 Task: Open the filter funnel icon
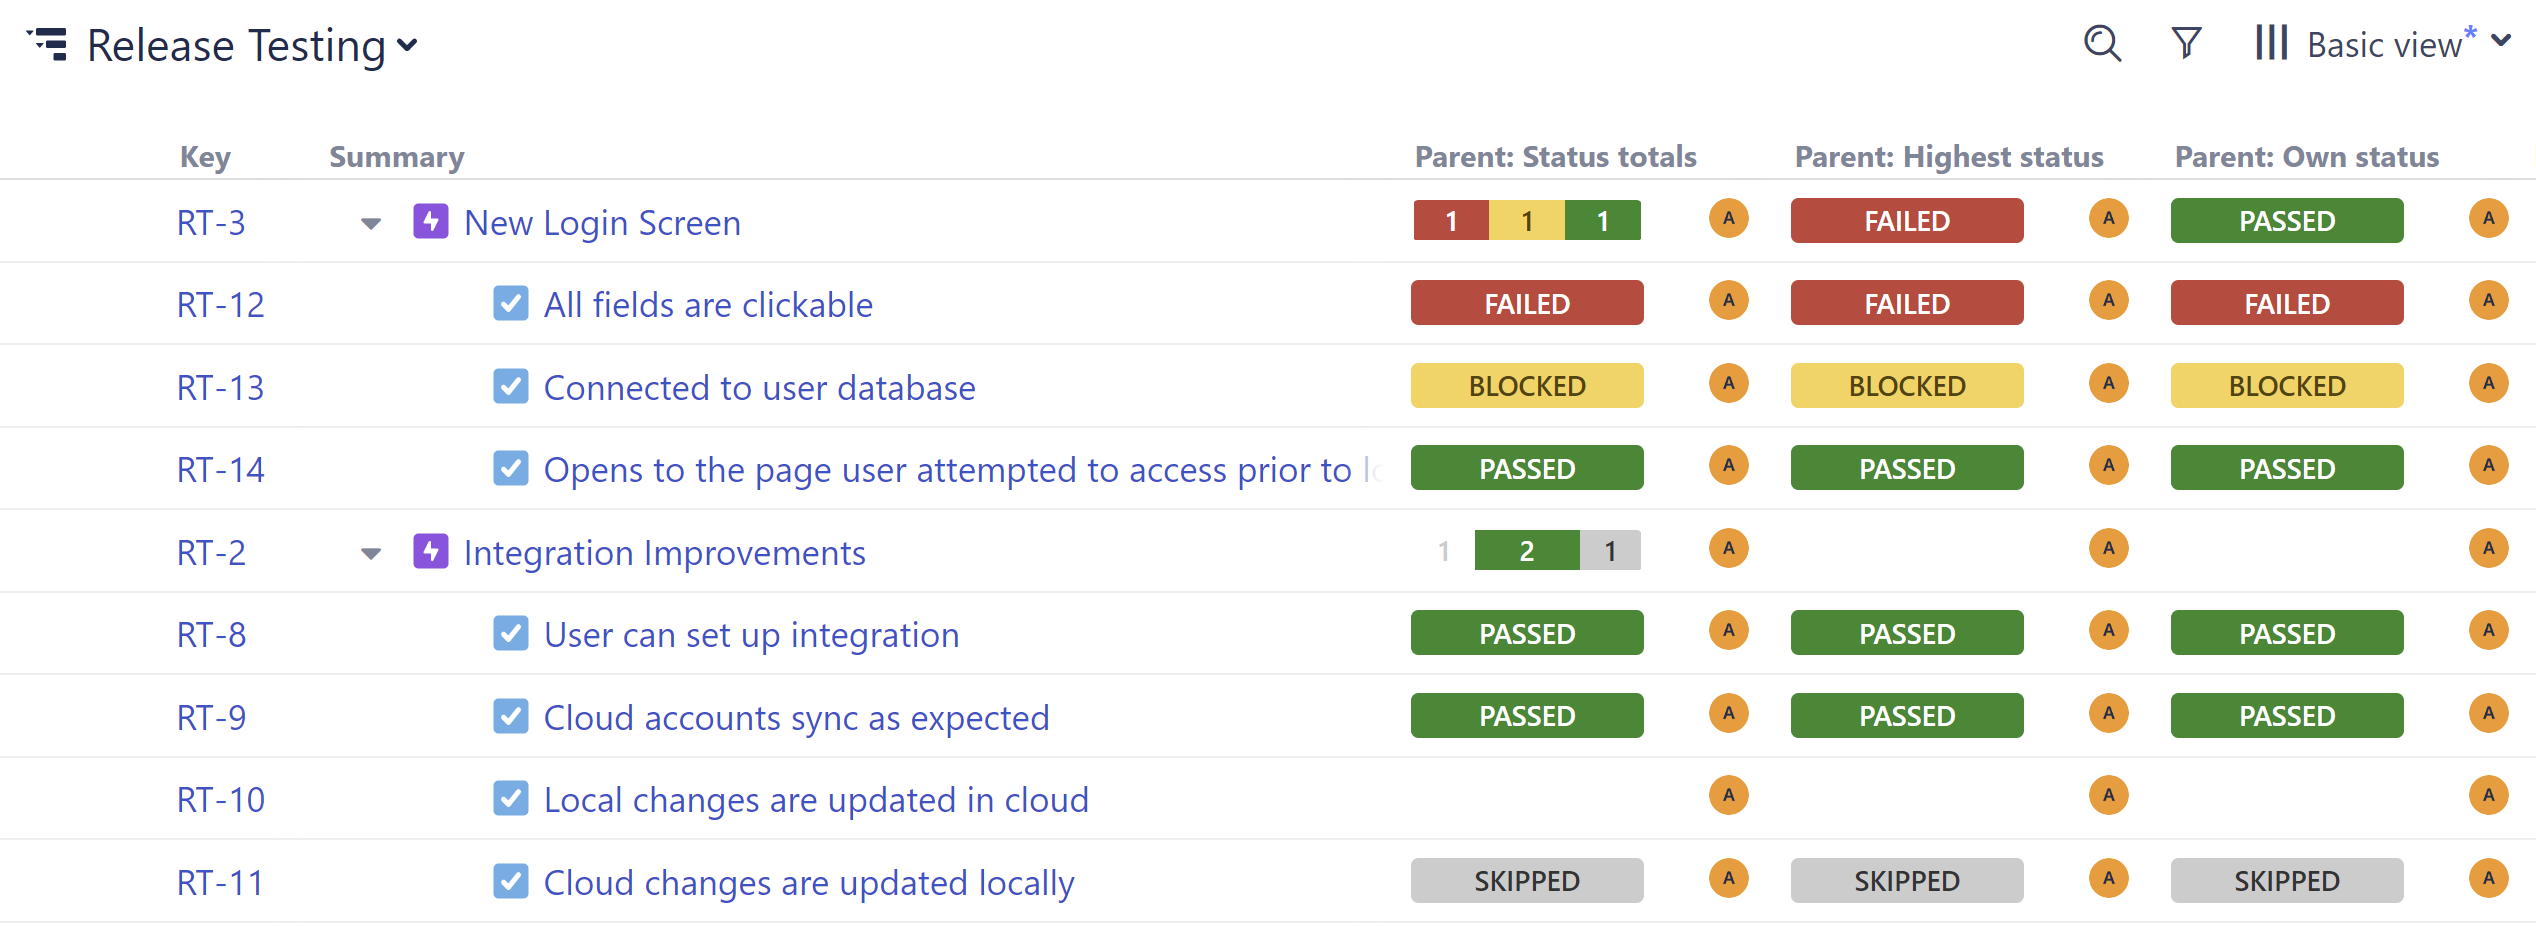pyautogui.click(x=2187, y=44)
